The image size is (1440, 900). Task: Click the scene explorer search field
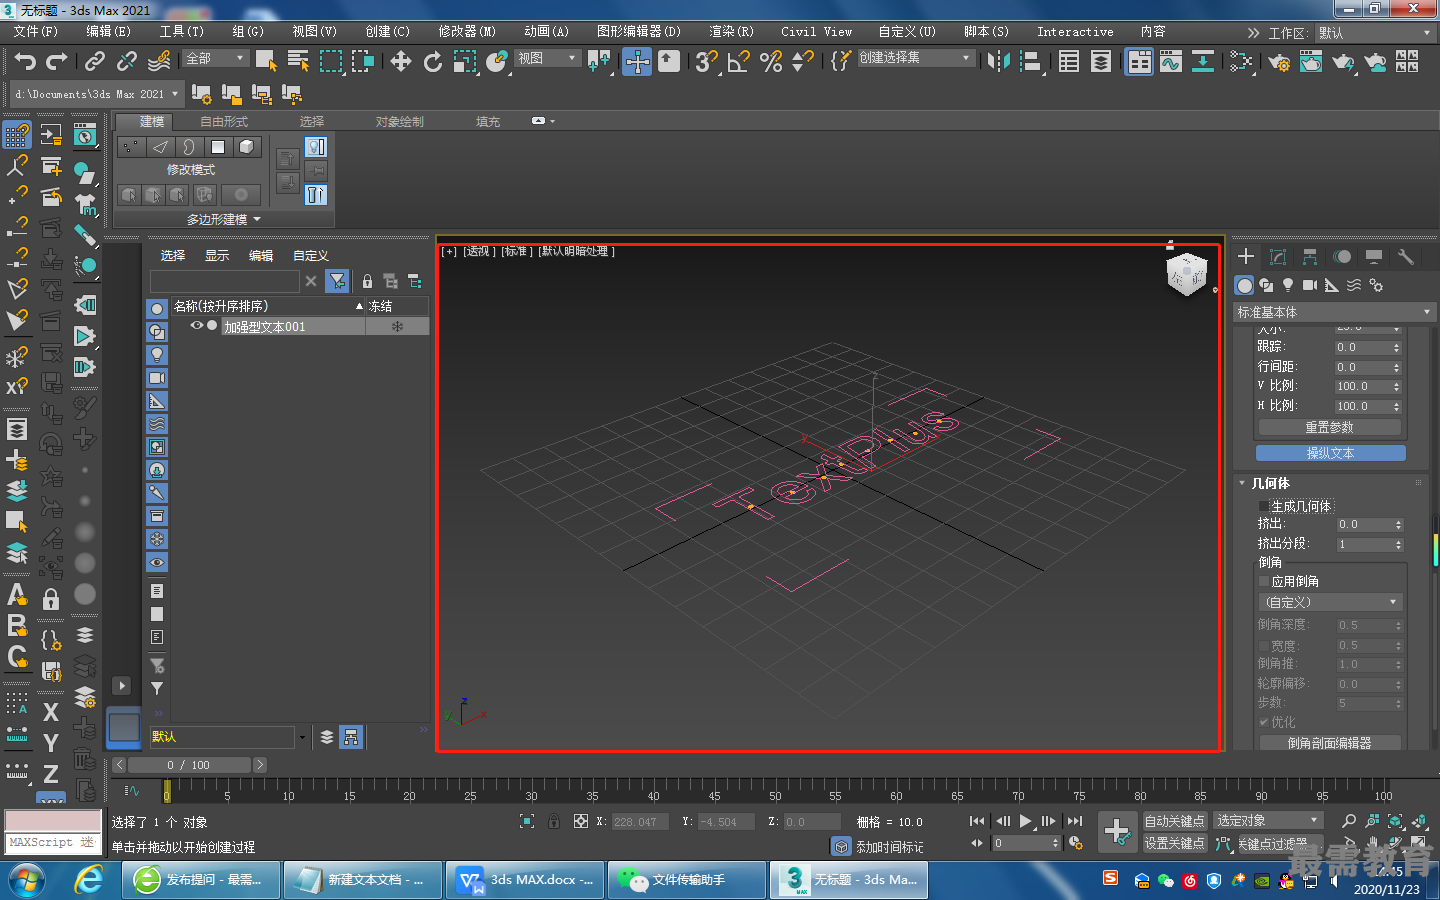click(x=224, y=281)
